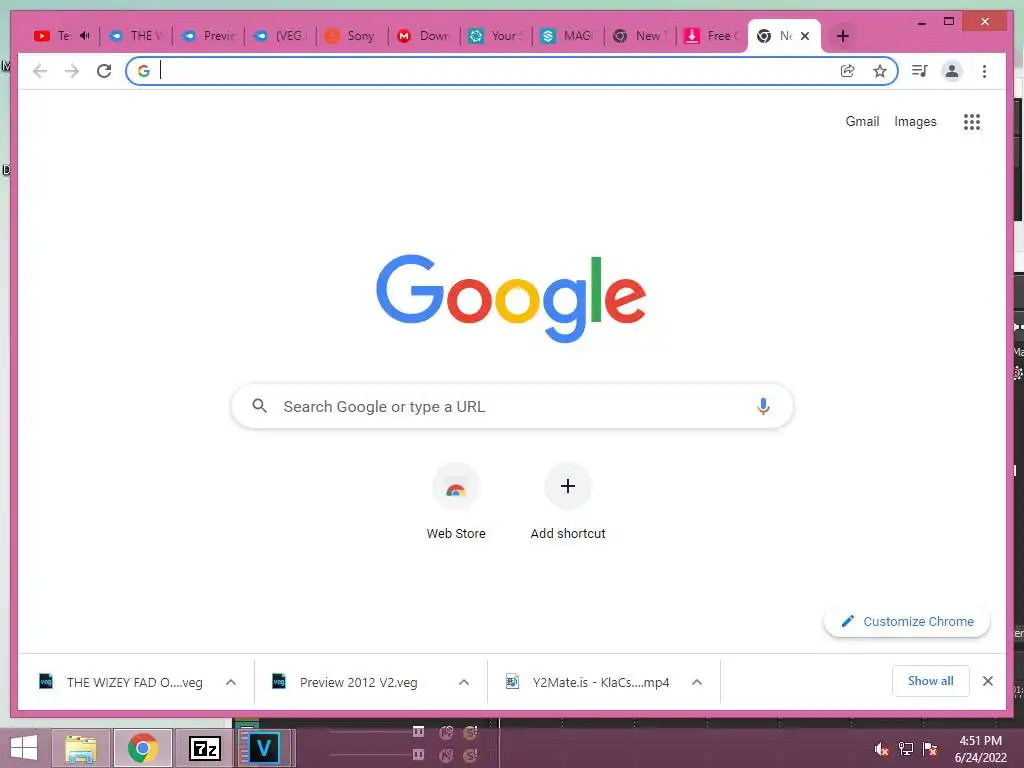Switch to the inactive New T tab

[x=641, y=36]
